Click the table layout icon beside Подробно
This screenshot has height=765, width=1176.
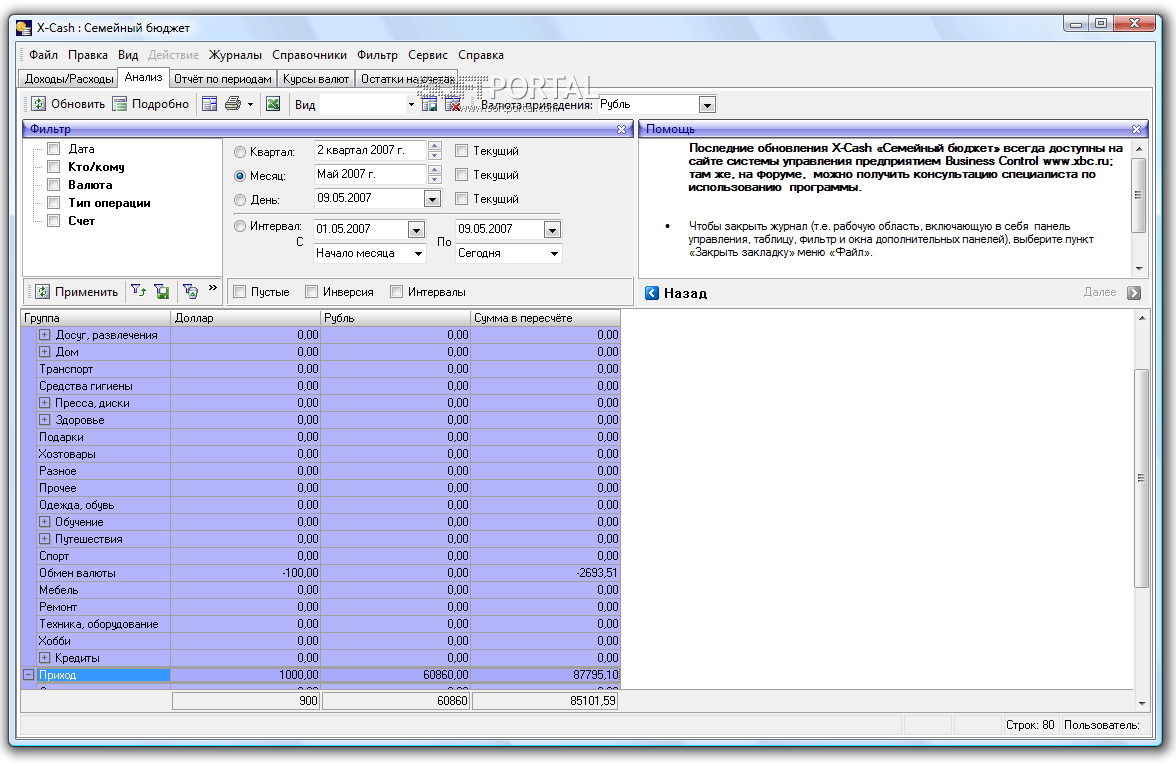coord(209,104)
